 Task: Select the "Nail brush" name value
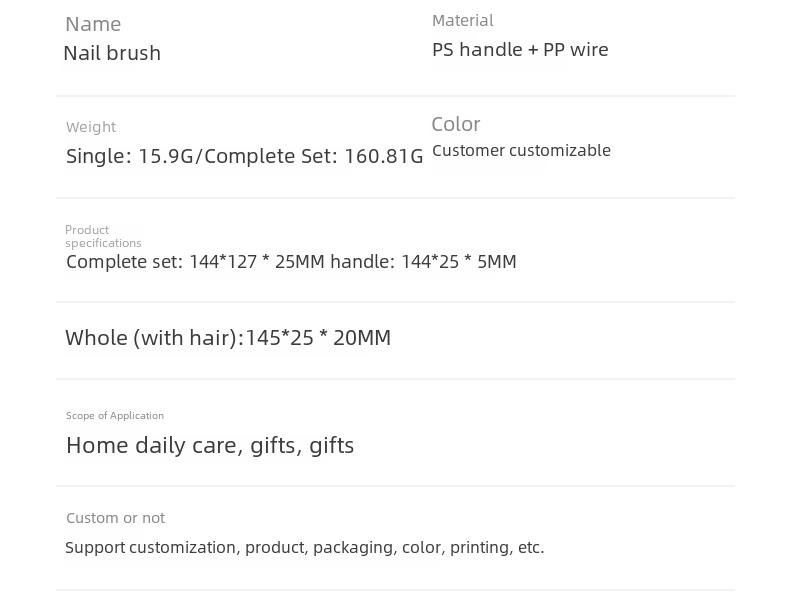point(112,53)
